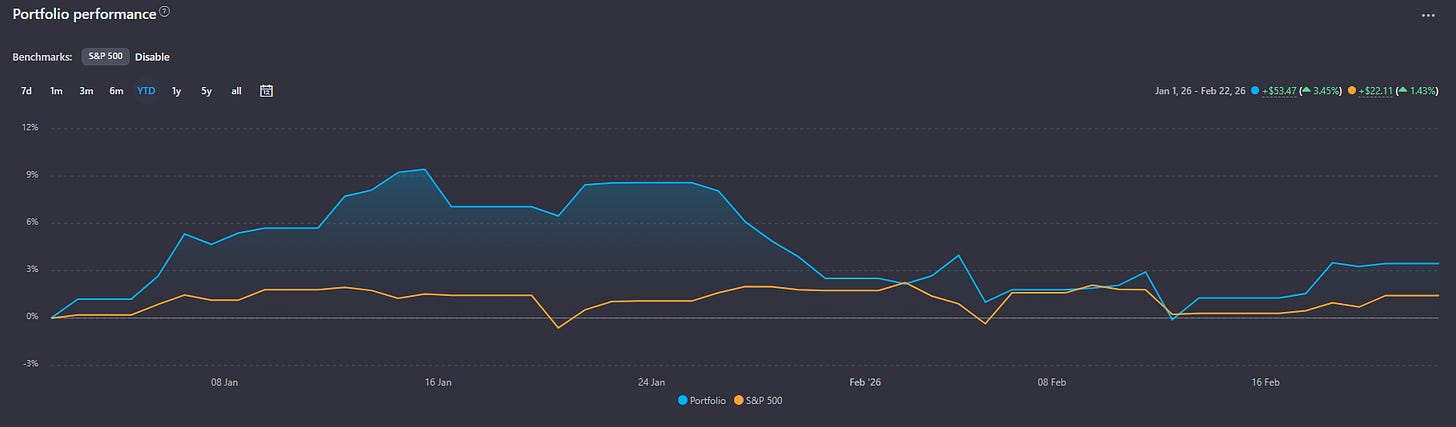
Task: Click the 24 Jan x-axis label
Action: coord(651,382)
